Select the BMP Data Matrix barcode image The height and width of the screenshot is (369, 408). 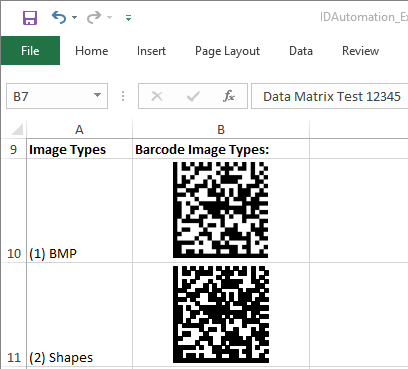221,210
